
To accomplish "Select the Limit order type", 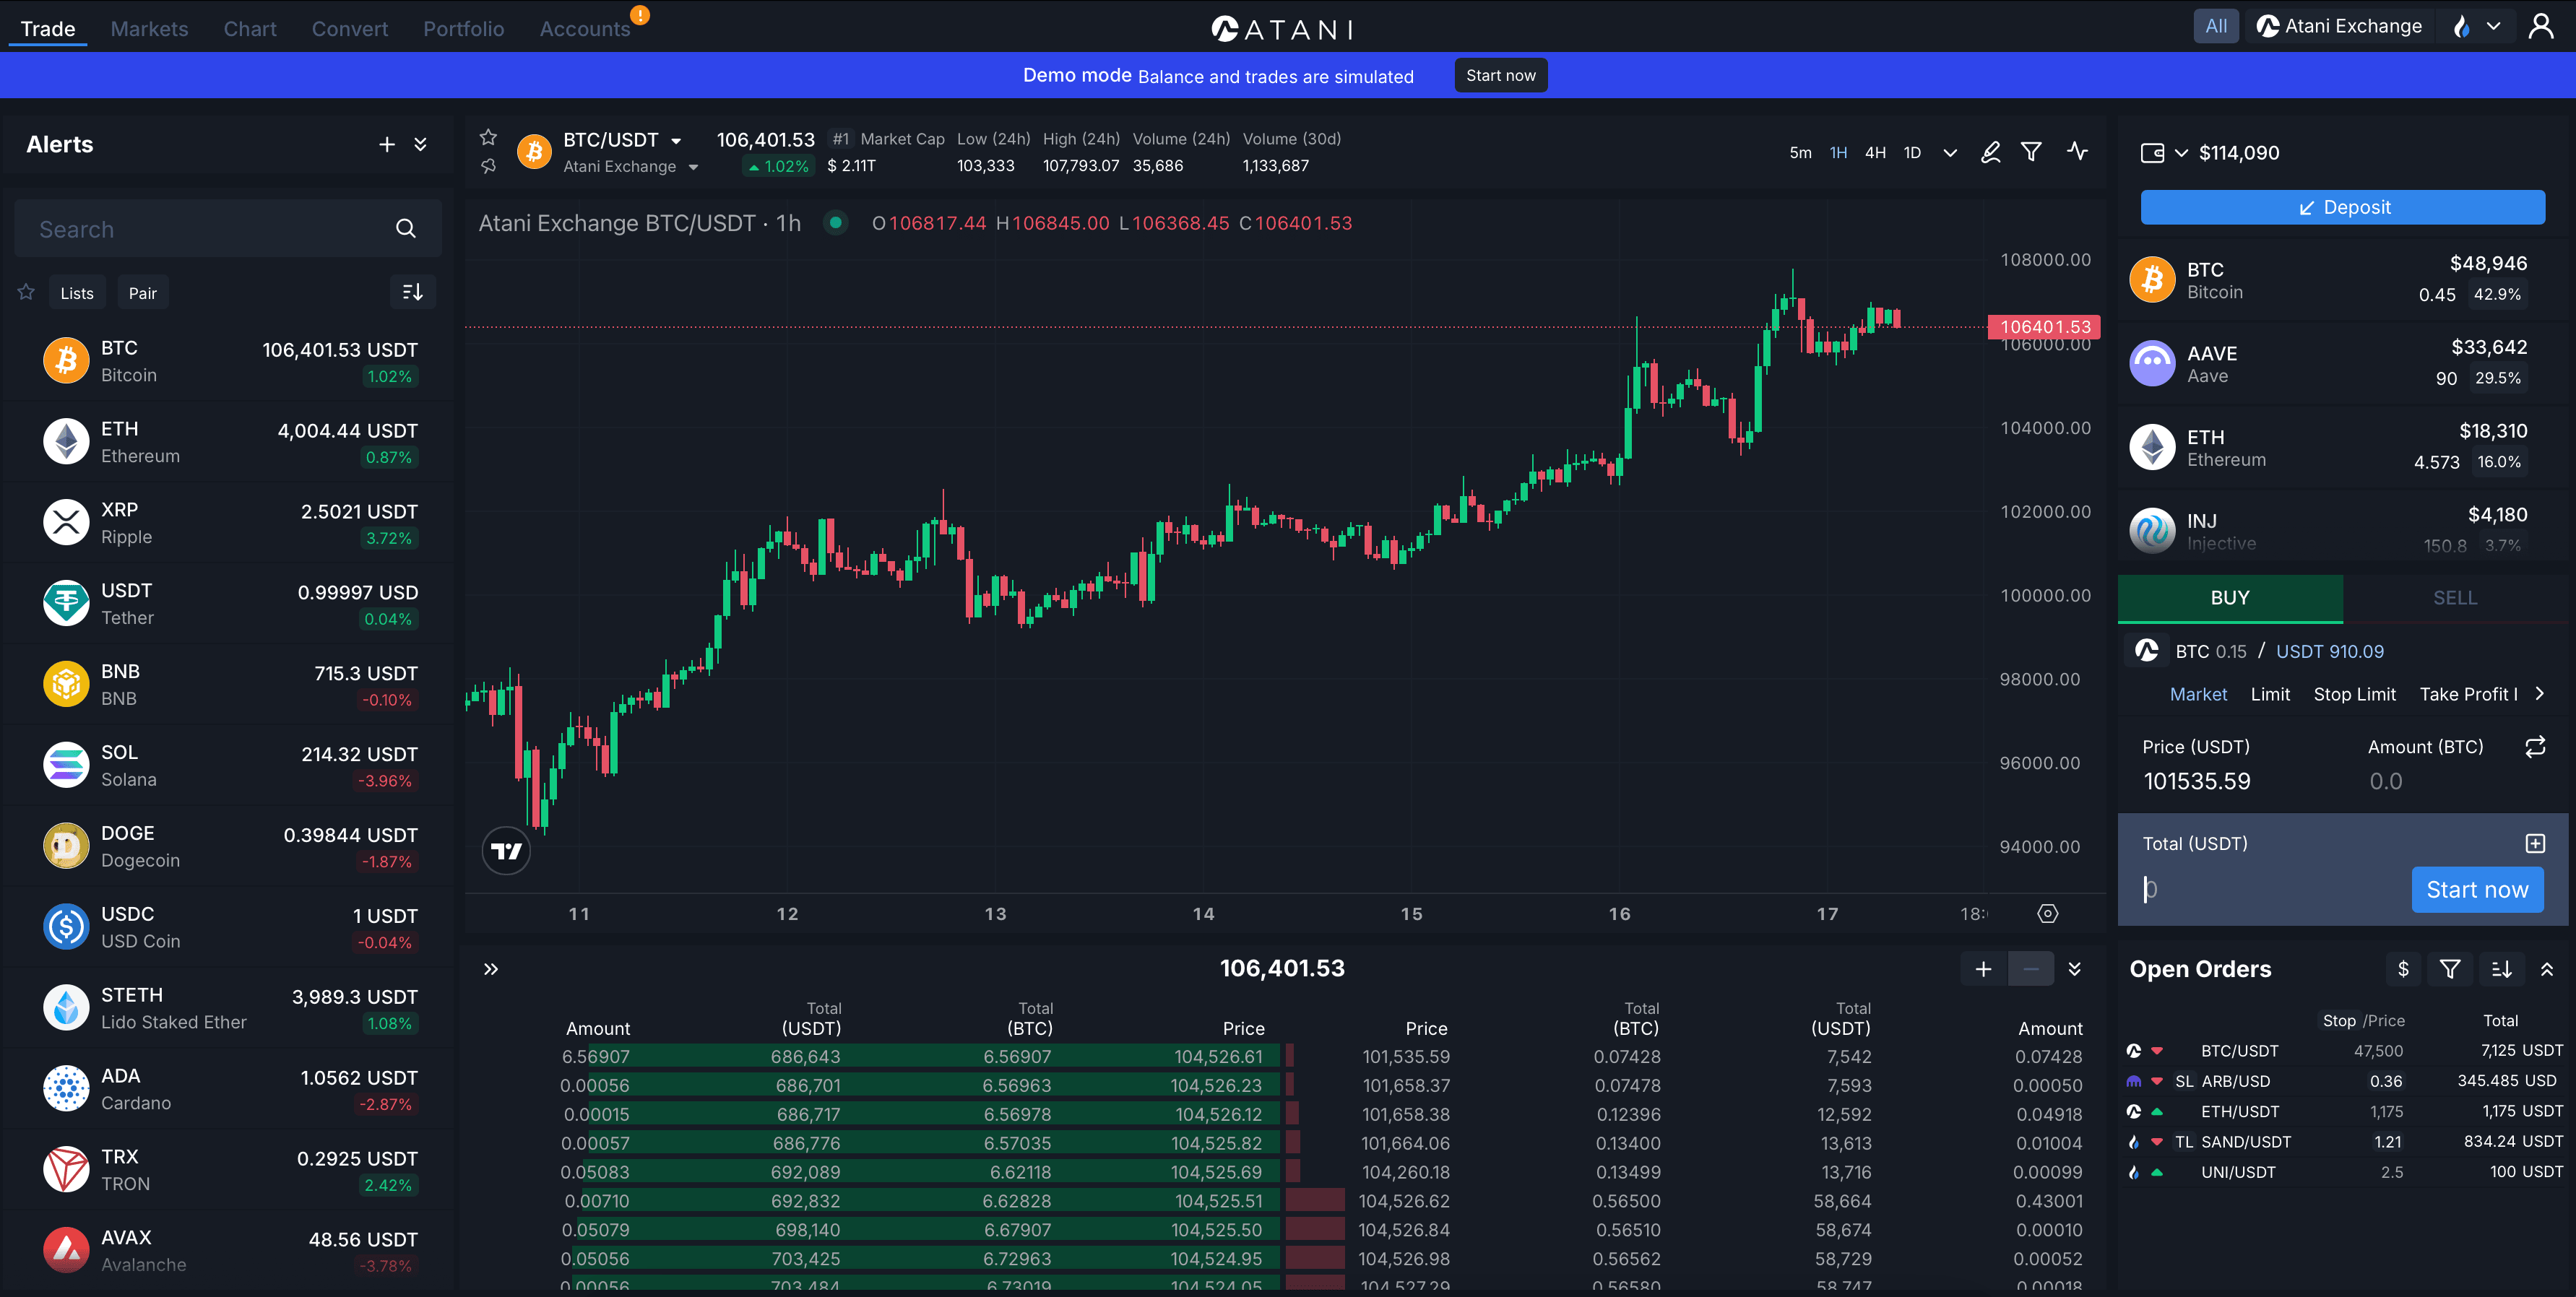I will (2269, 694).
